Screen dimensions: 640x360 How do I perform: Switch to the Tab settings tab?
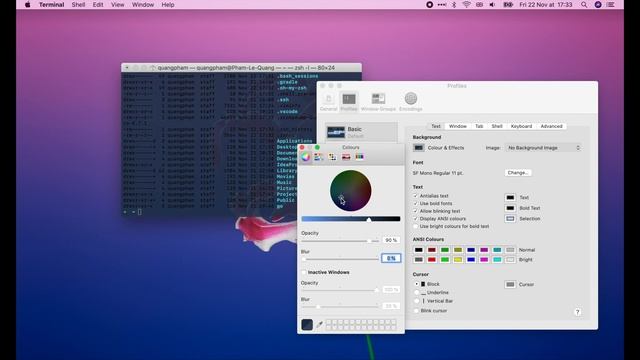pyautogui.click(x=479, y=127)
